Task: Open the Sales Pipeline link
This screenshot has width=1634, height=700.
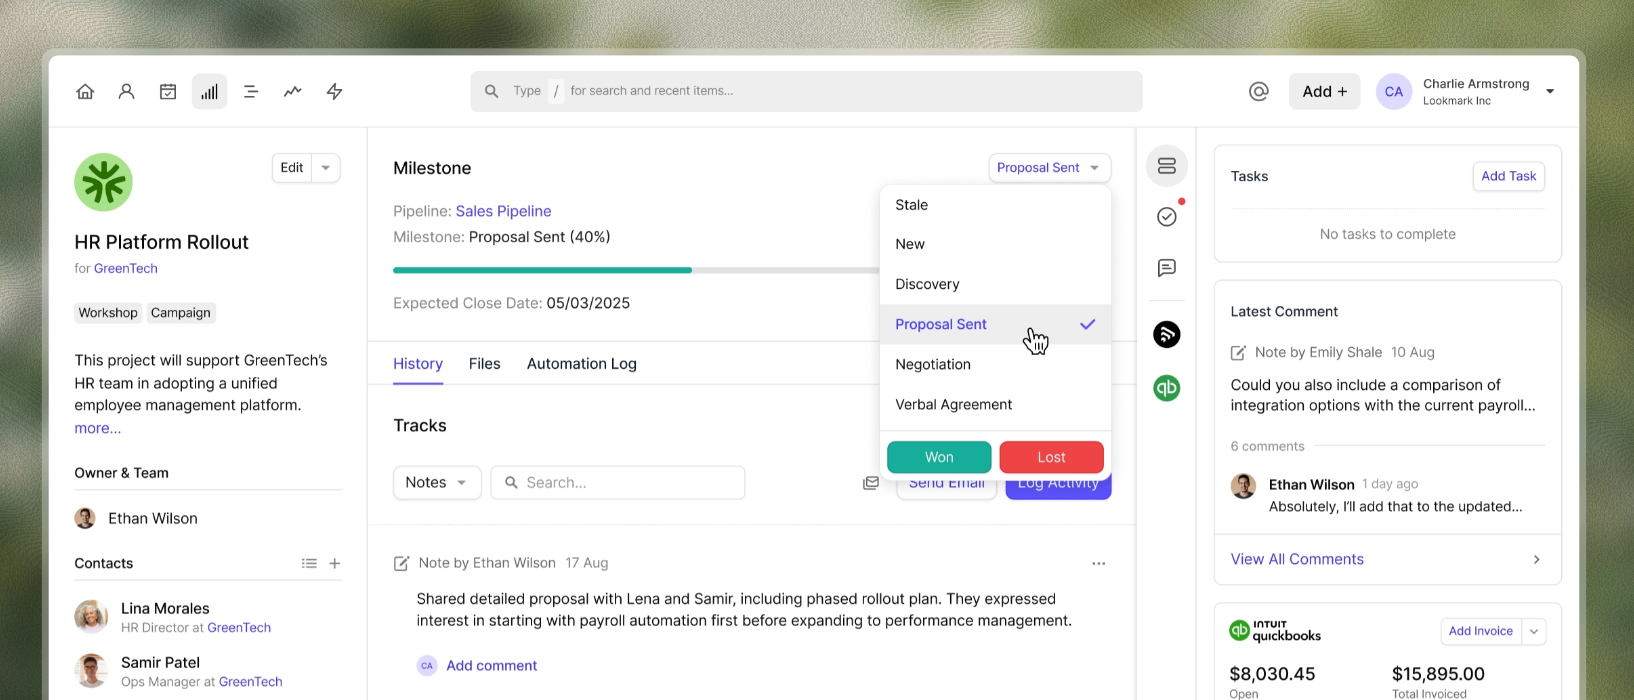Action: 503,211
